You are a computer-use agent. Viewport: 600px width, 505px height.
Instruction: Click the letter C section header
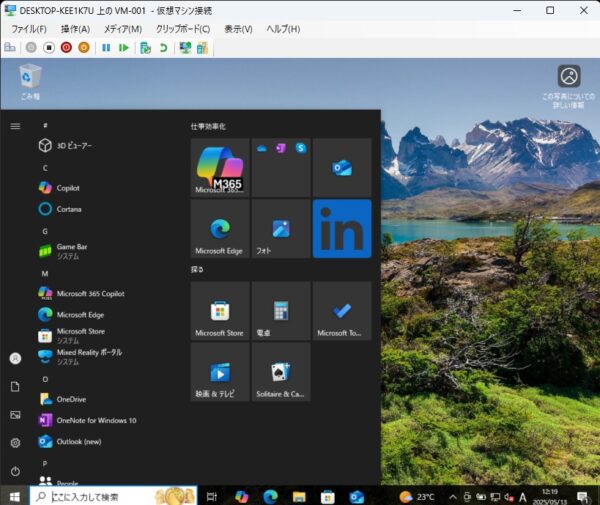point(45,168)
